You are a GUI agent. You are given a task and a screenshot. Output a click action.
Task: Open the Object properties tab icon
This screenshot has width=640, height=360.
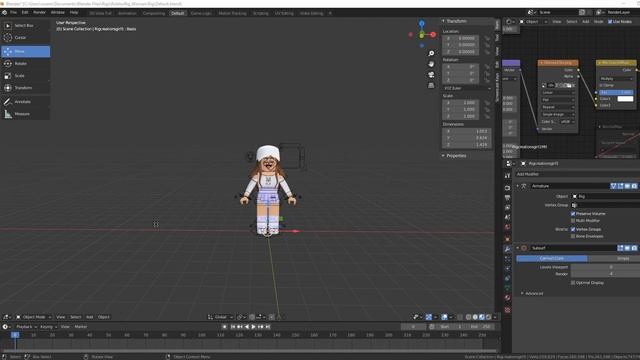[507, 239]
